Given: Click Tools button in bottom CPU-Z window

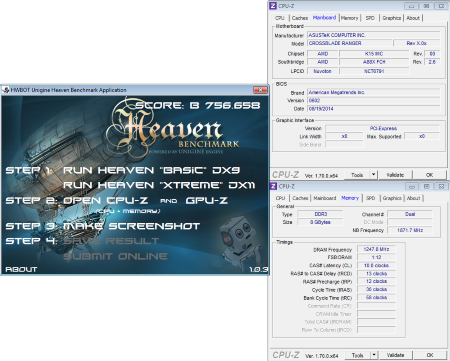Looking at the screenshot, I should coord(357,355).
